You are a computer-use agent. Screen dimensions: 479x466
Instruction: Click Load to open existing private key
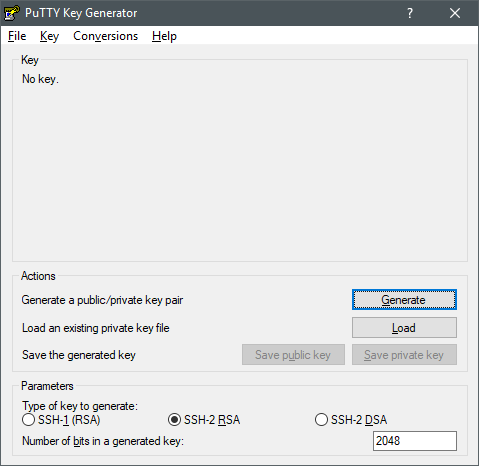404,328
